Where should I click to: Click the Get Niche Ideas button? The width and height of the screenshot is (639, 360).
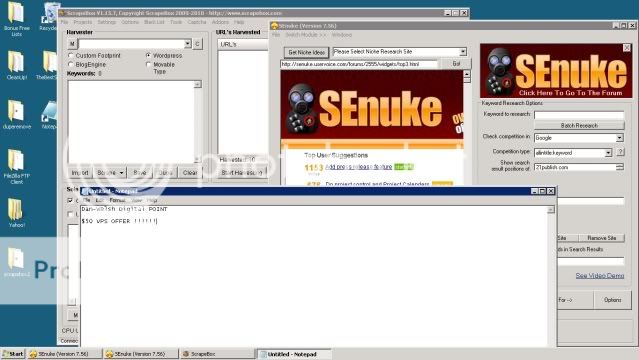pos(306,52)
